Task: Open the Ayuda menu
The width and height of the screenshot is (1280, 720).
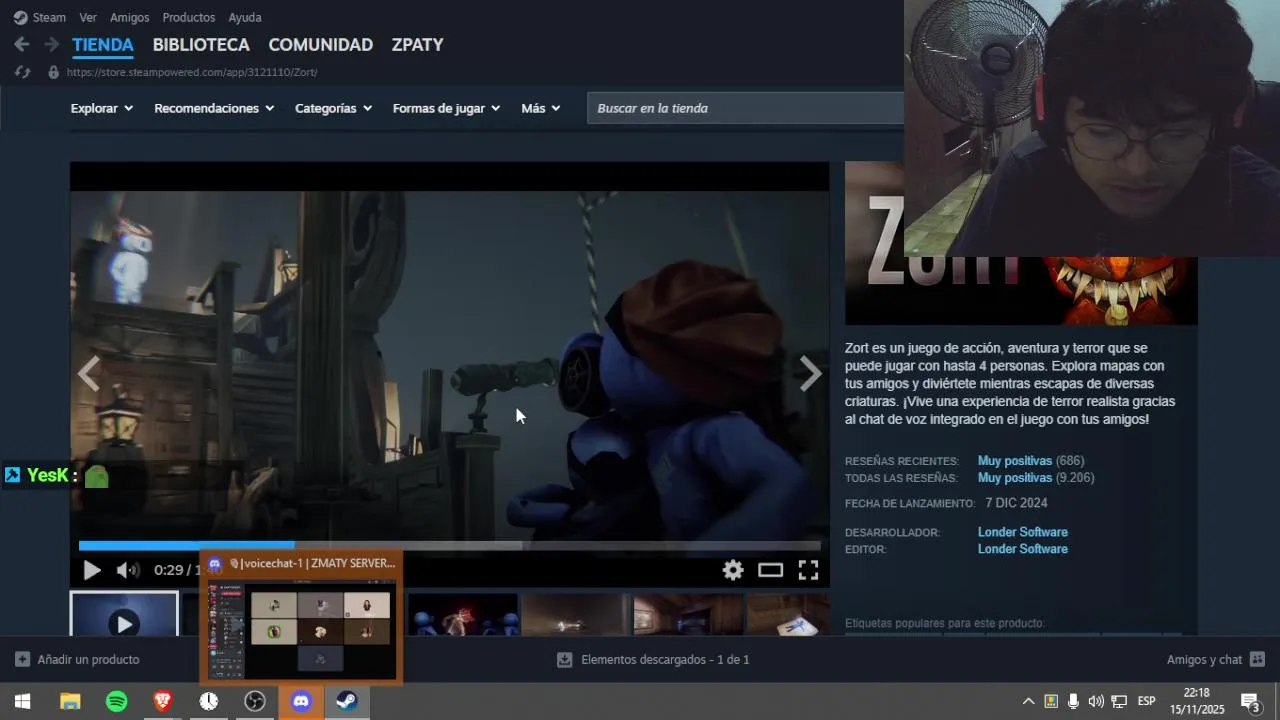Action: [245, 17]
